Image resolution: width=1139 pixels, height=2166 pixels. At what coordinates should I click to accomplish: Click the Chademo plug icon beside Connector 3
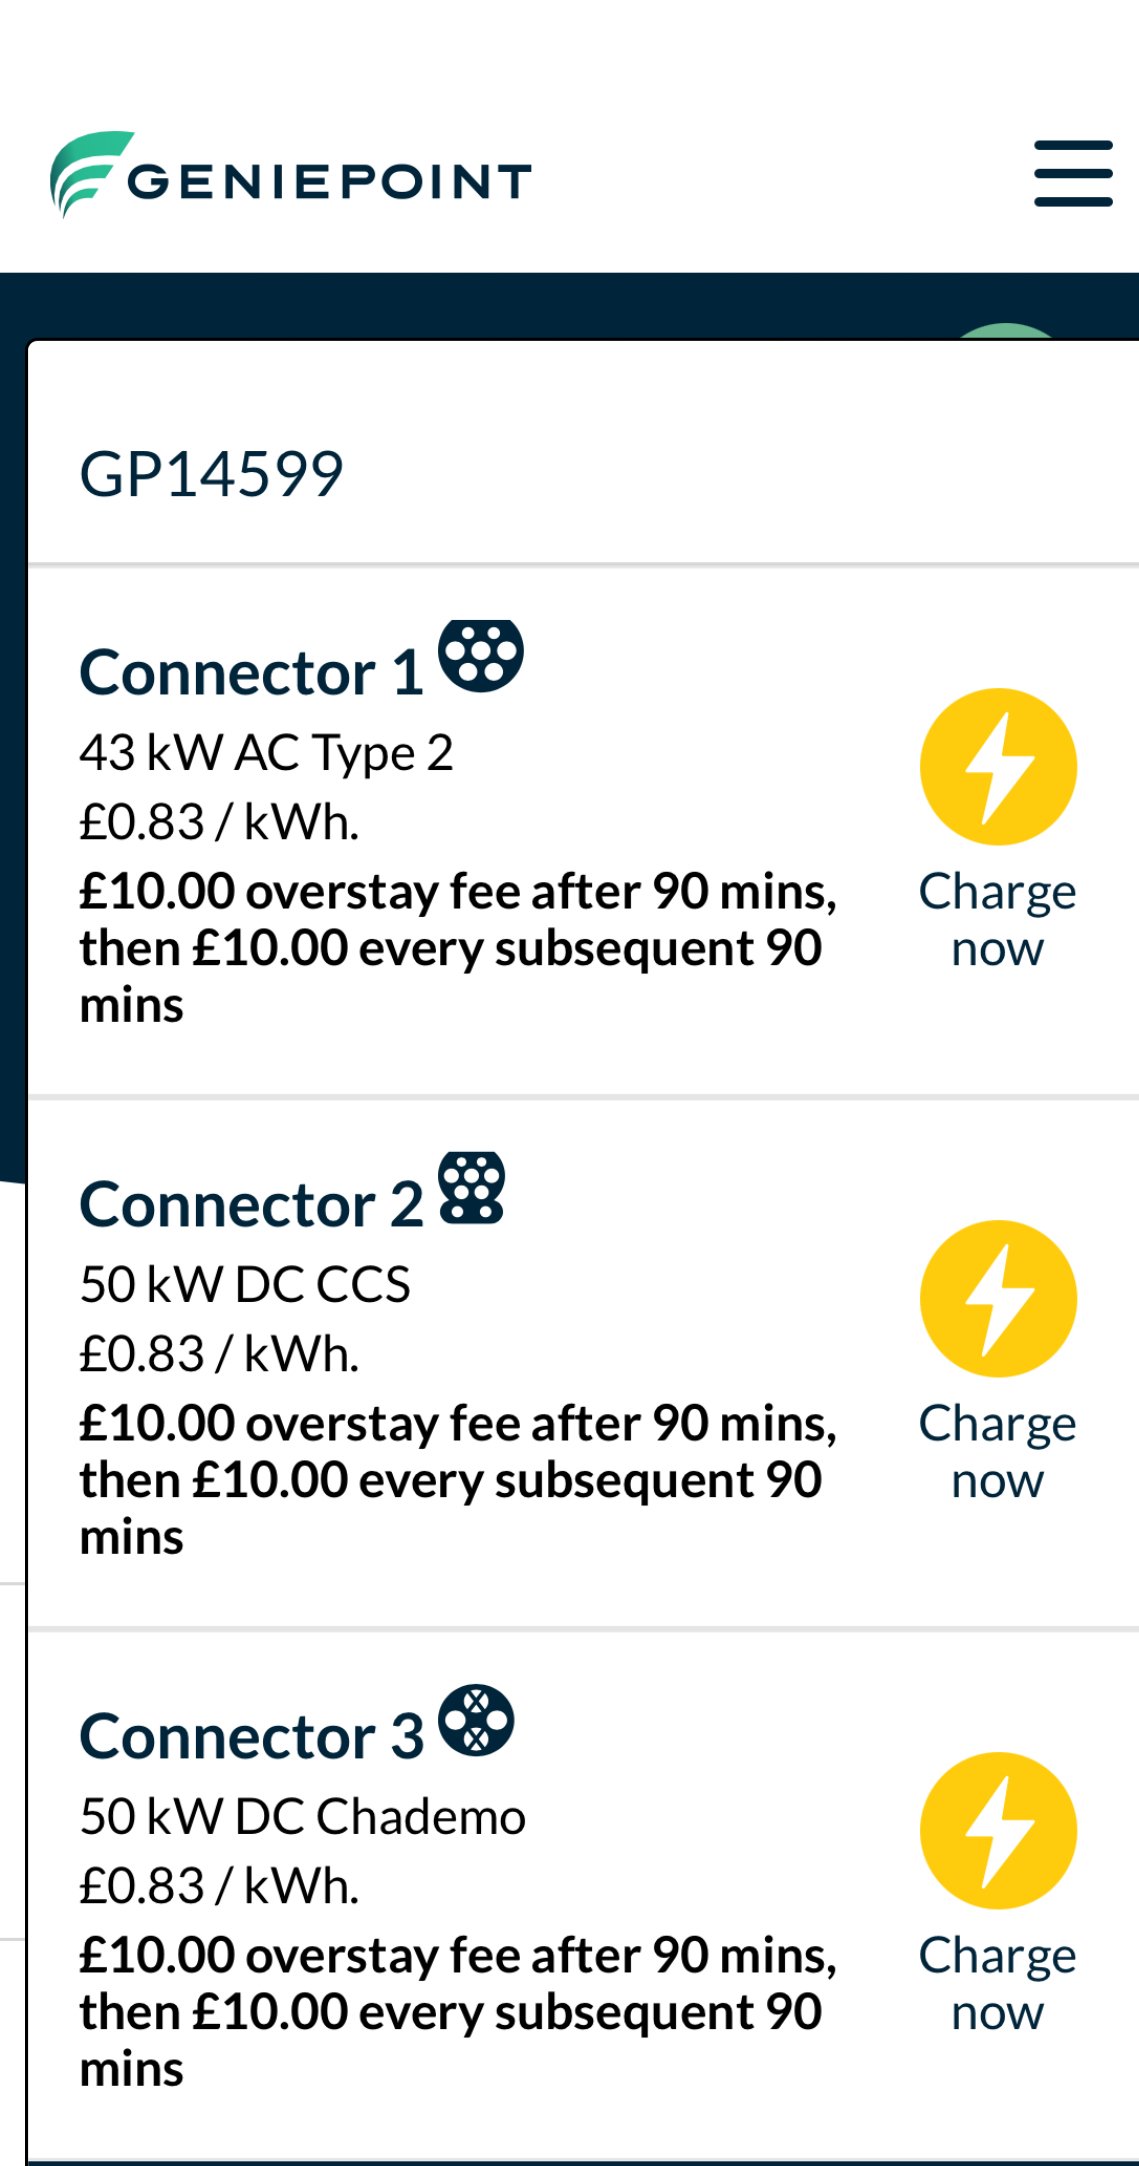(x=476, y=1720)
